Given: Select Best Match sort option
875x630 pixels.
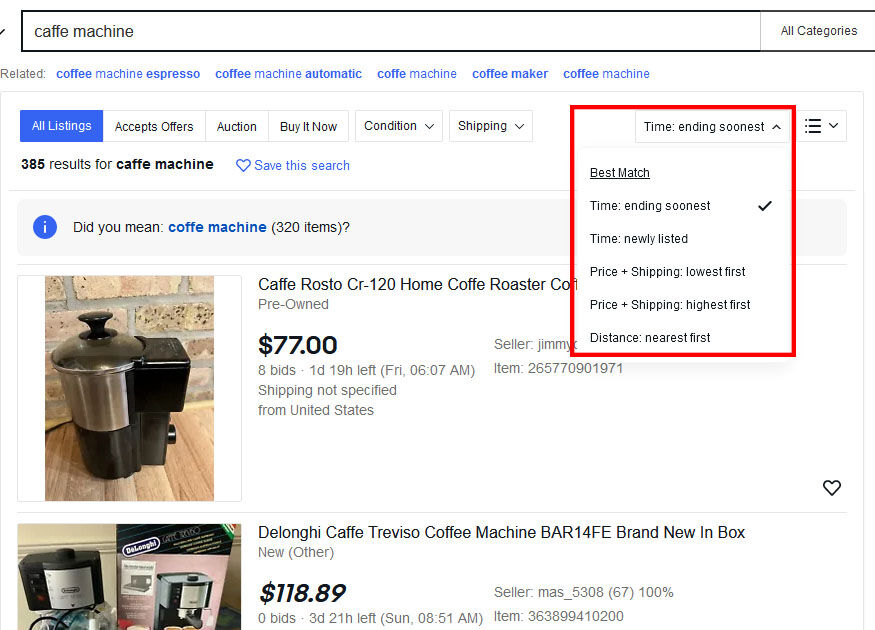Looking at the screenshot, I should coord(619,173).
